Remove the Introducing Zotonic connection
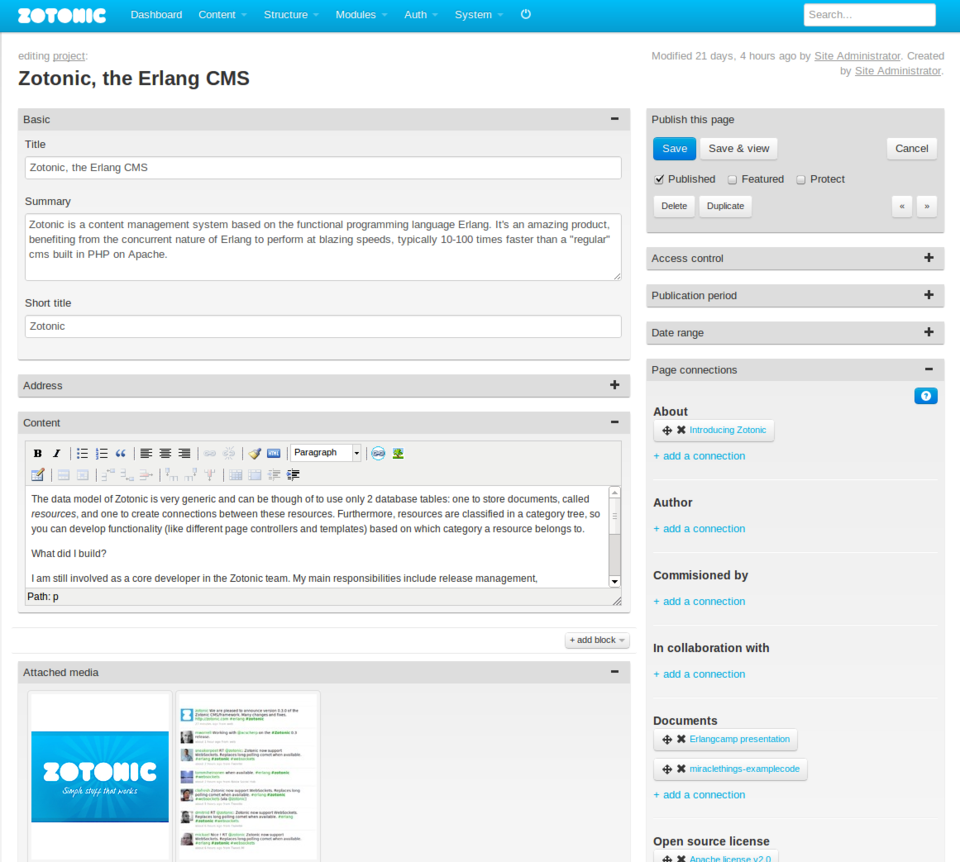This screenshot has height=862, width=960. 681,430
